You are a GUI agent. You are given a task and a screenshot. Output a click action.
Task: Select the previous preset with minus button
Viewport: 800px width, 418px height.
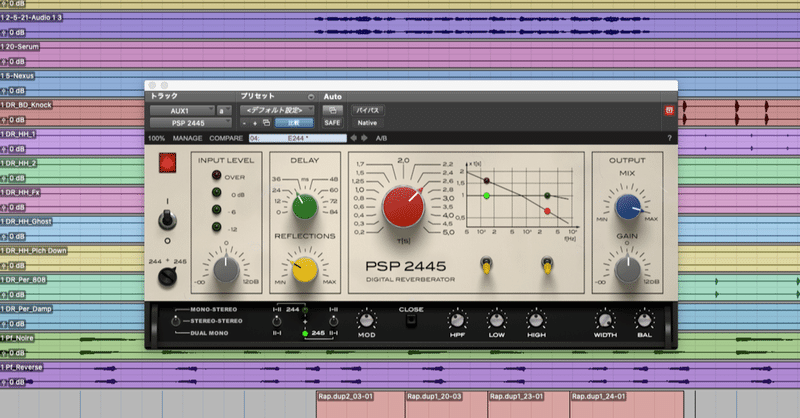point(244,123)
